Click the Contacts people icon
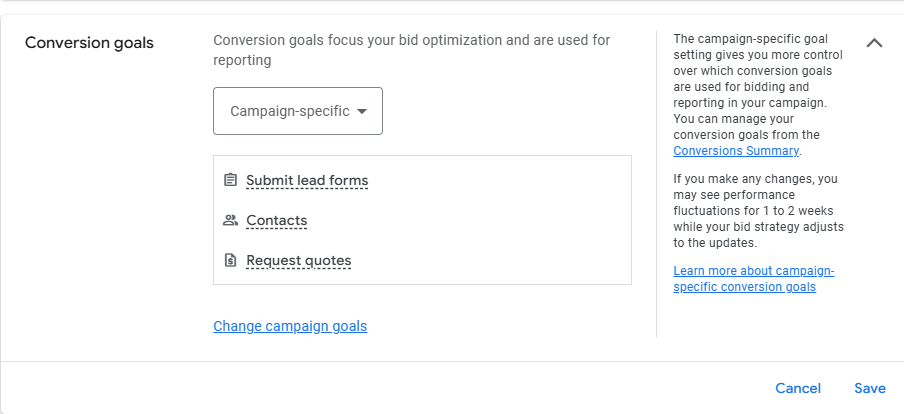Viewport: 904px width, 414px height. (x=230, y=220)
